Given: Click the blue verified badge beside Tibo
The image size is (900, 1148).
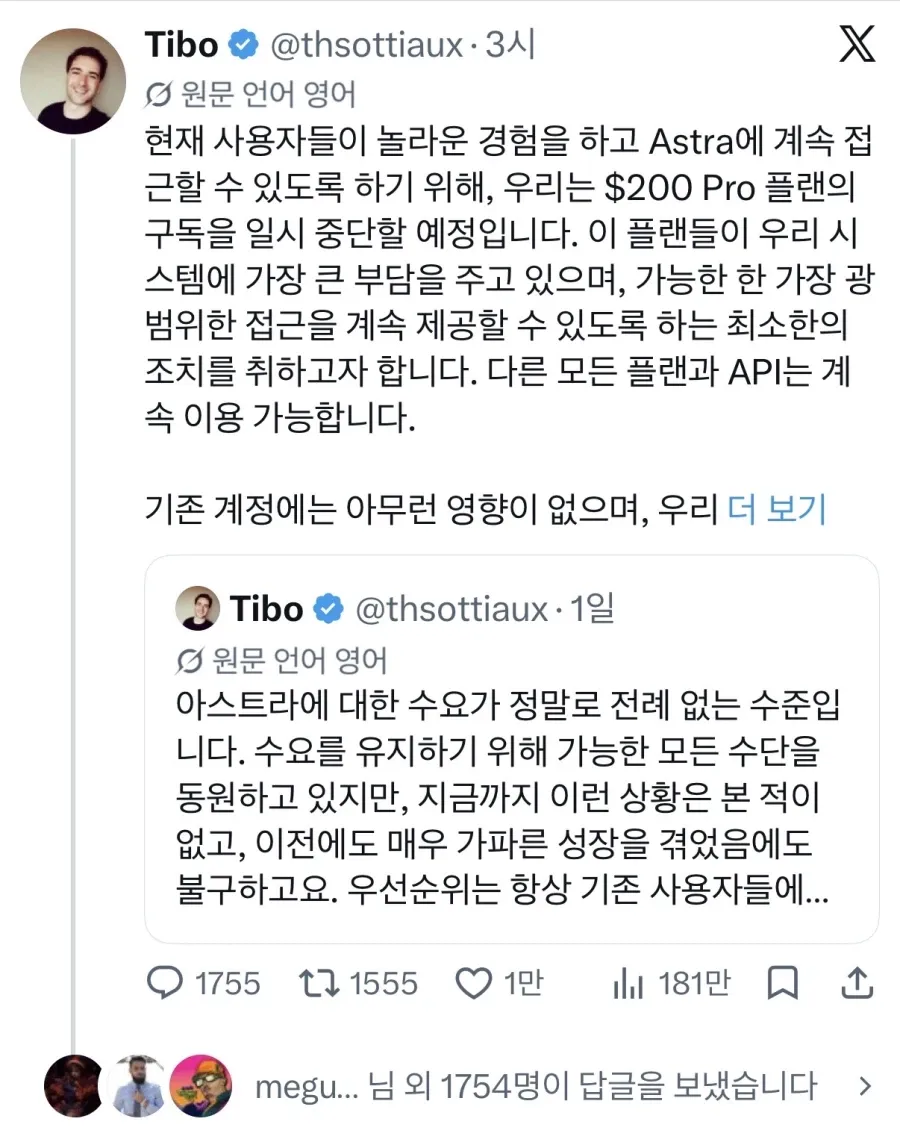Looking at the screenshot, I should click(x=243, y=45).
